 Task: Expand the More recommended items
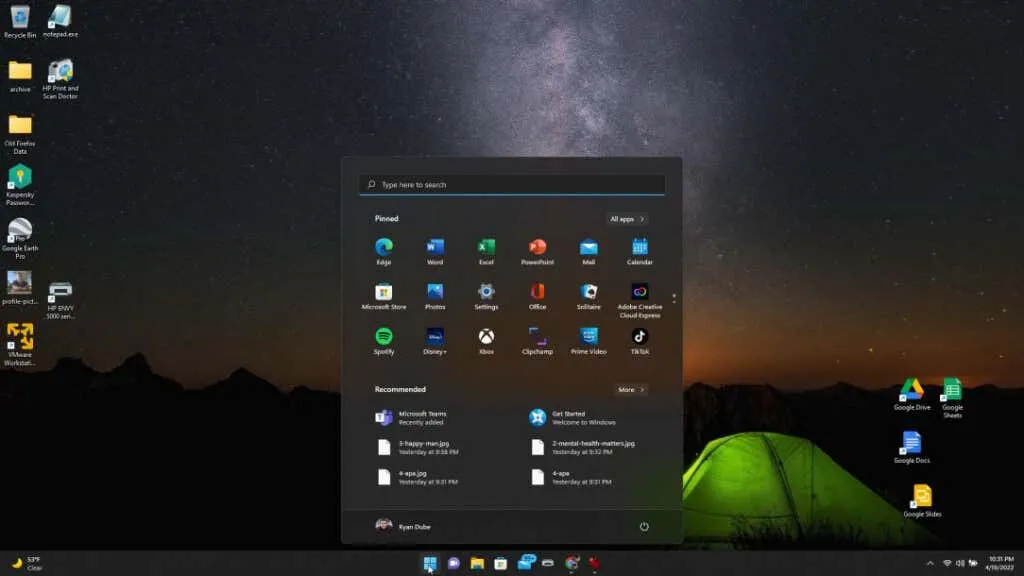point(631,390)
